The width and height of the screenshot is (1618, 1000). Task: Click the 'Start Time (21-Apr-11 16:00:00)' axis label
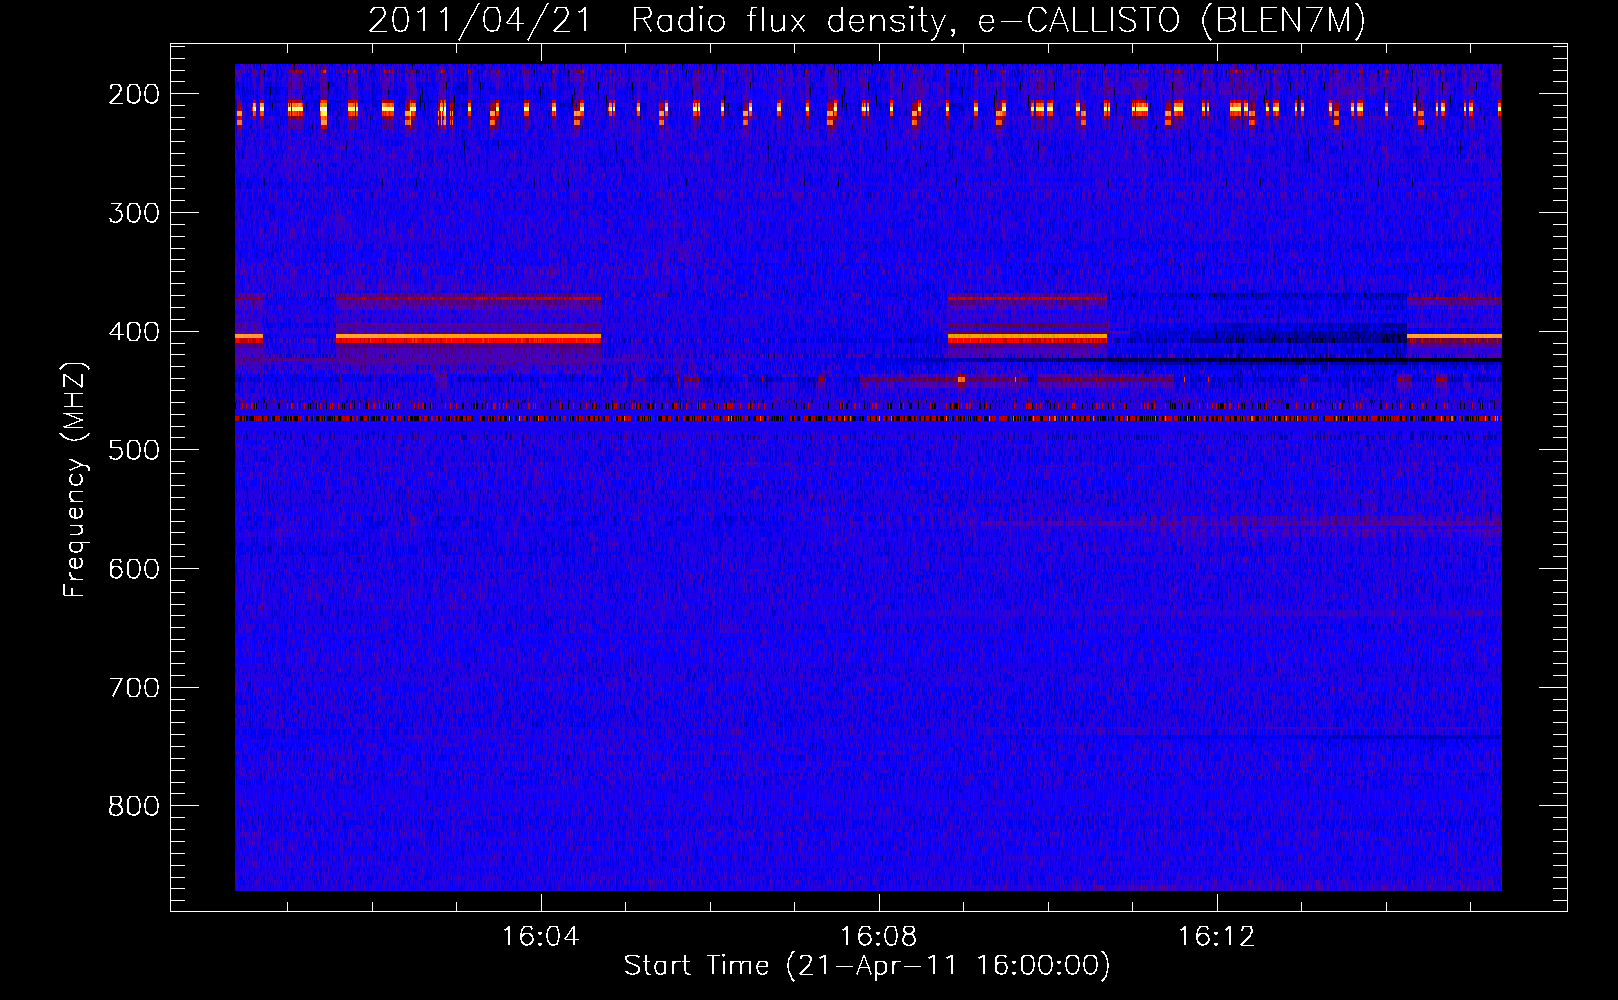(867, 966)
